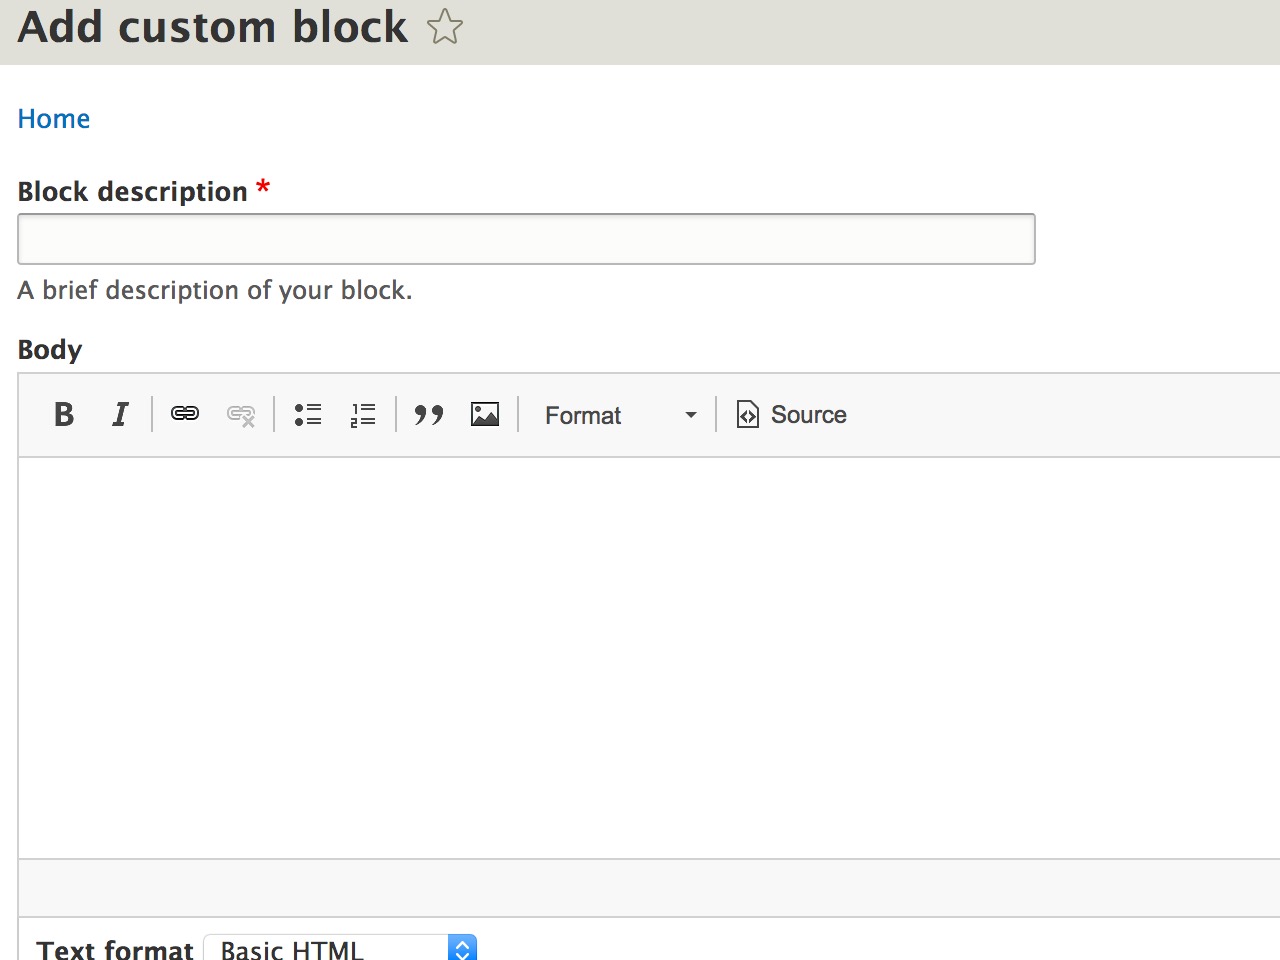The image size is (1280, 960).
Task: Click the Block description required asterisk
Action: coord(262,189)
